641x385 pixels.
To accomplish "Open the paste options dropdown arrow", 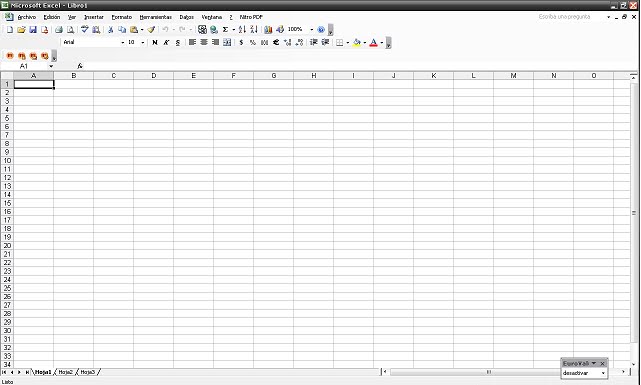I will pos(142,29).
